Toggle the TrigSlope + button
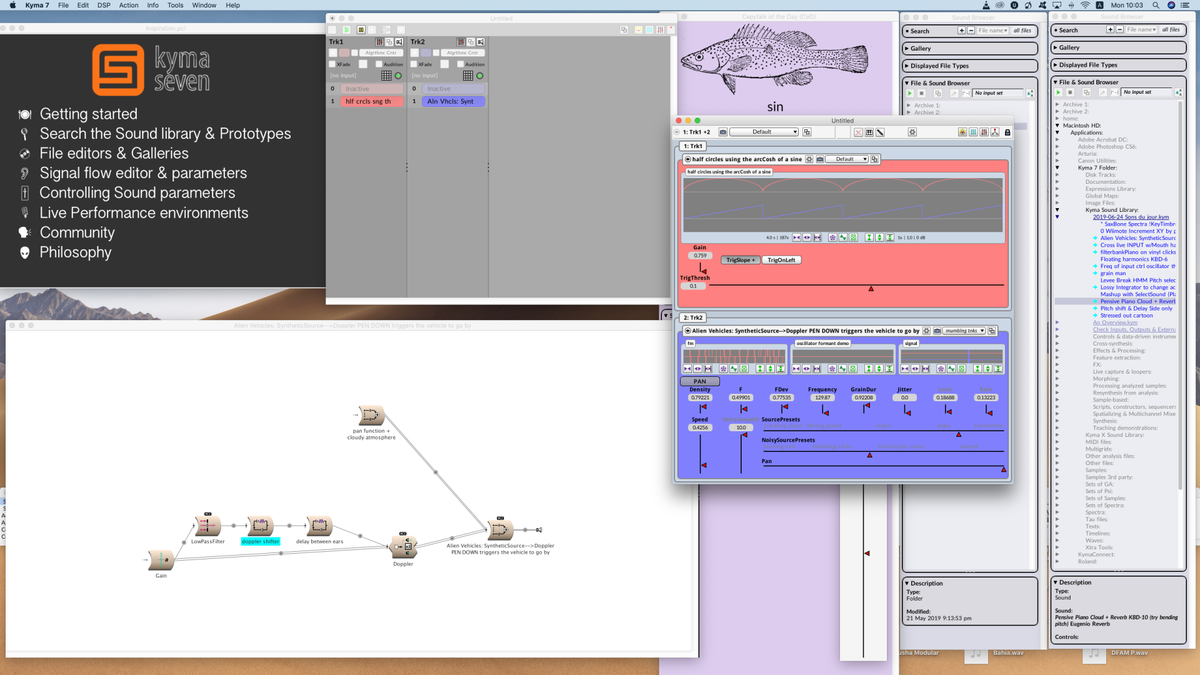The height and width of the screenshot is (675, 1200). coord(741,260)
